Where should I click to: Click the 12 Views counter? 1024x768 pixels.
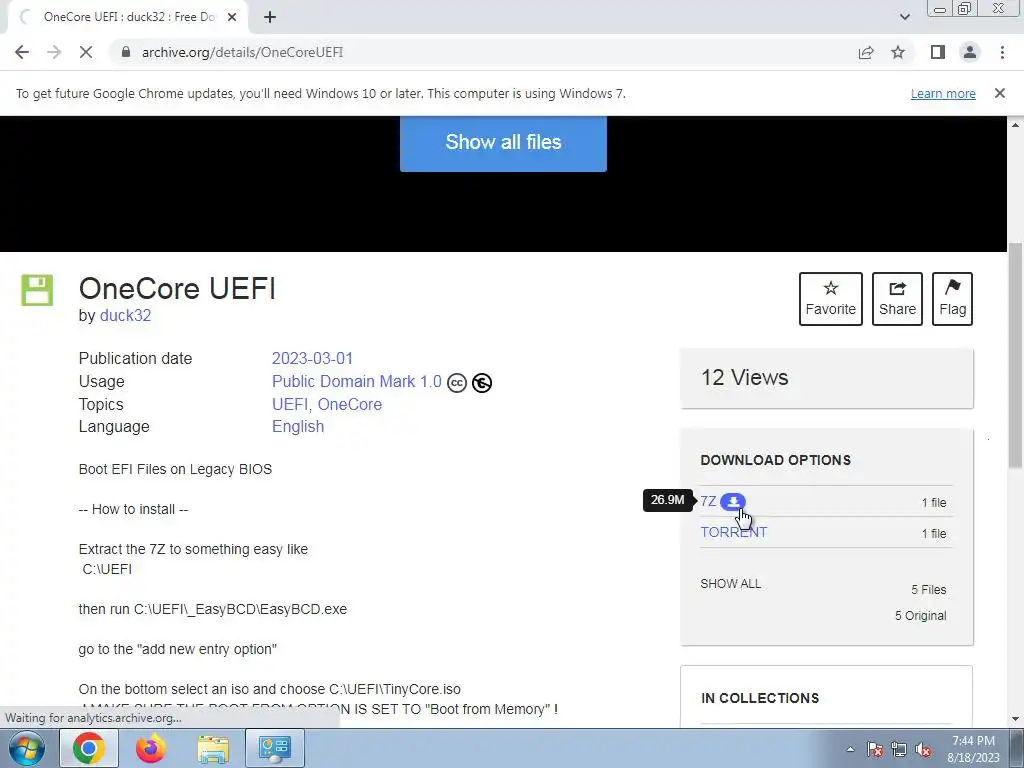click(744, 377)
